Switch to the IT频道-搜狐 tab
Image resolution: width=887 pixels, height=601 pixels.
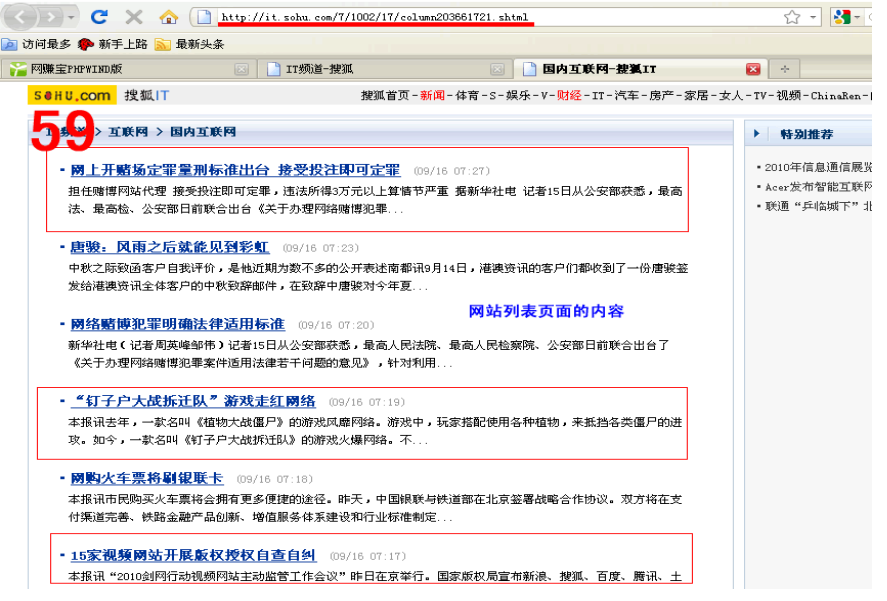point(384,69)
